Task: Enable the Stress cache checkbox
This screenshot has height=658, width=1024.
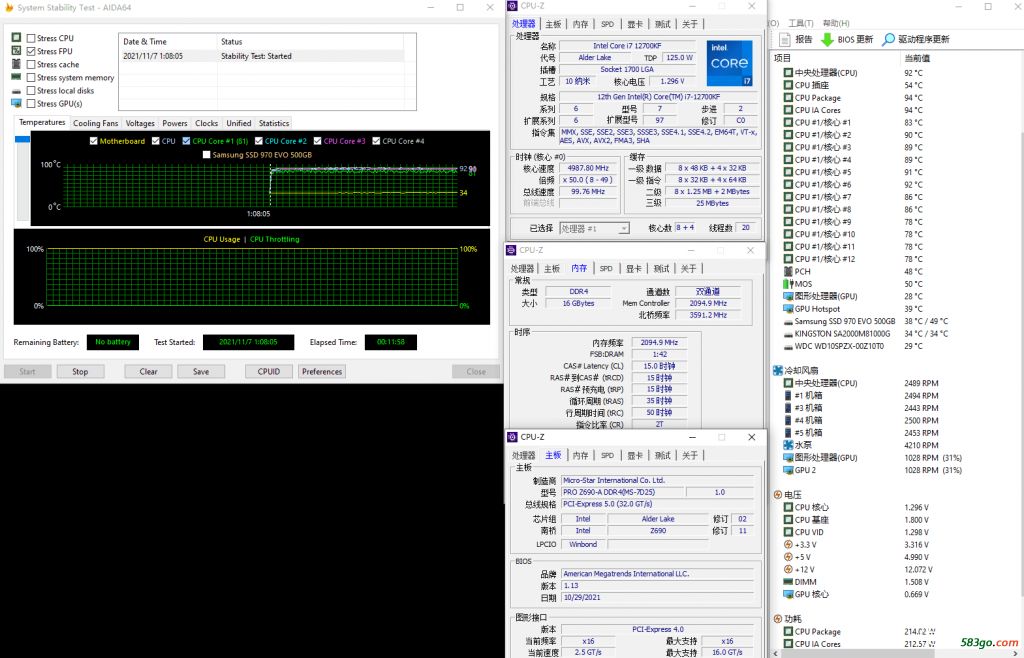Action: click(x=31, y=65)
